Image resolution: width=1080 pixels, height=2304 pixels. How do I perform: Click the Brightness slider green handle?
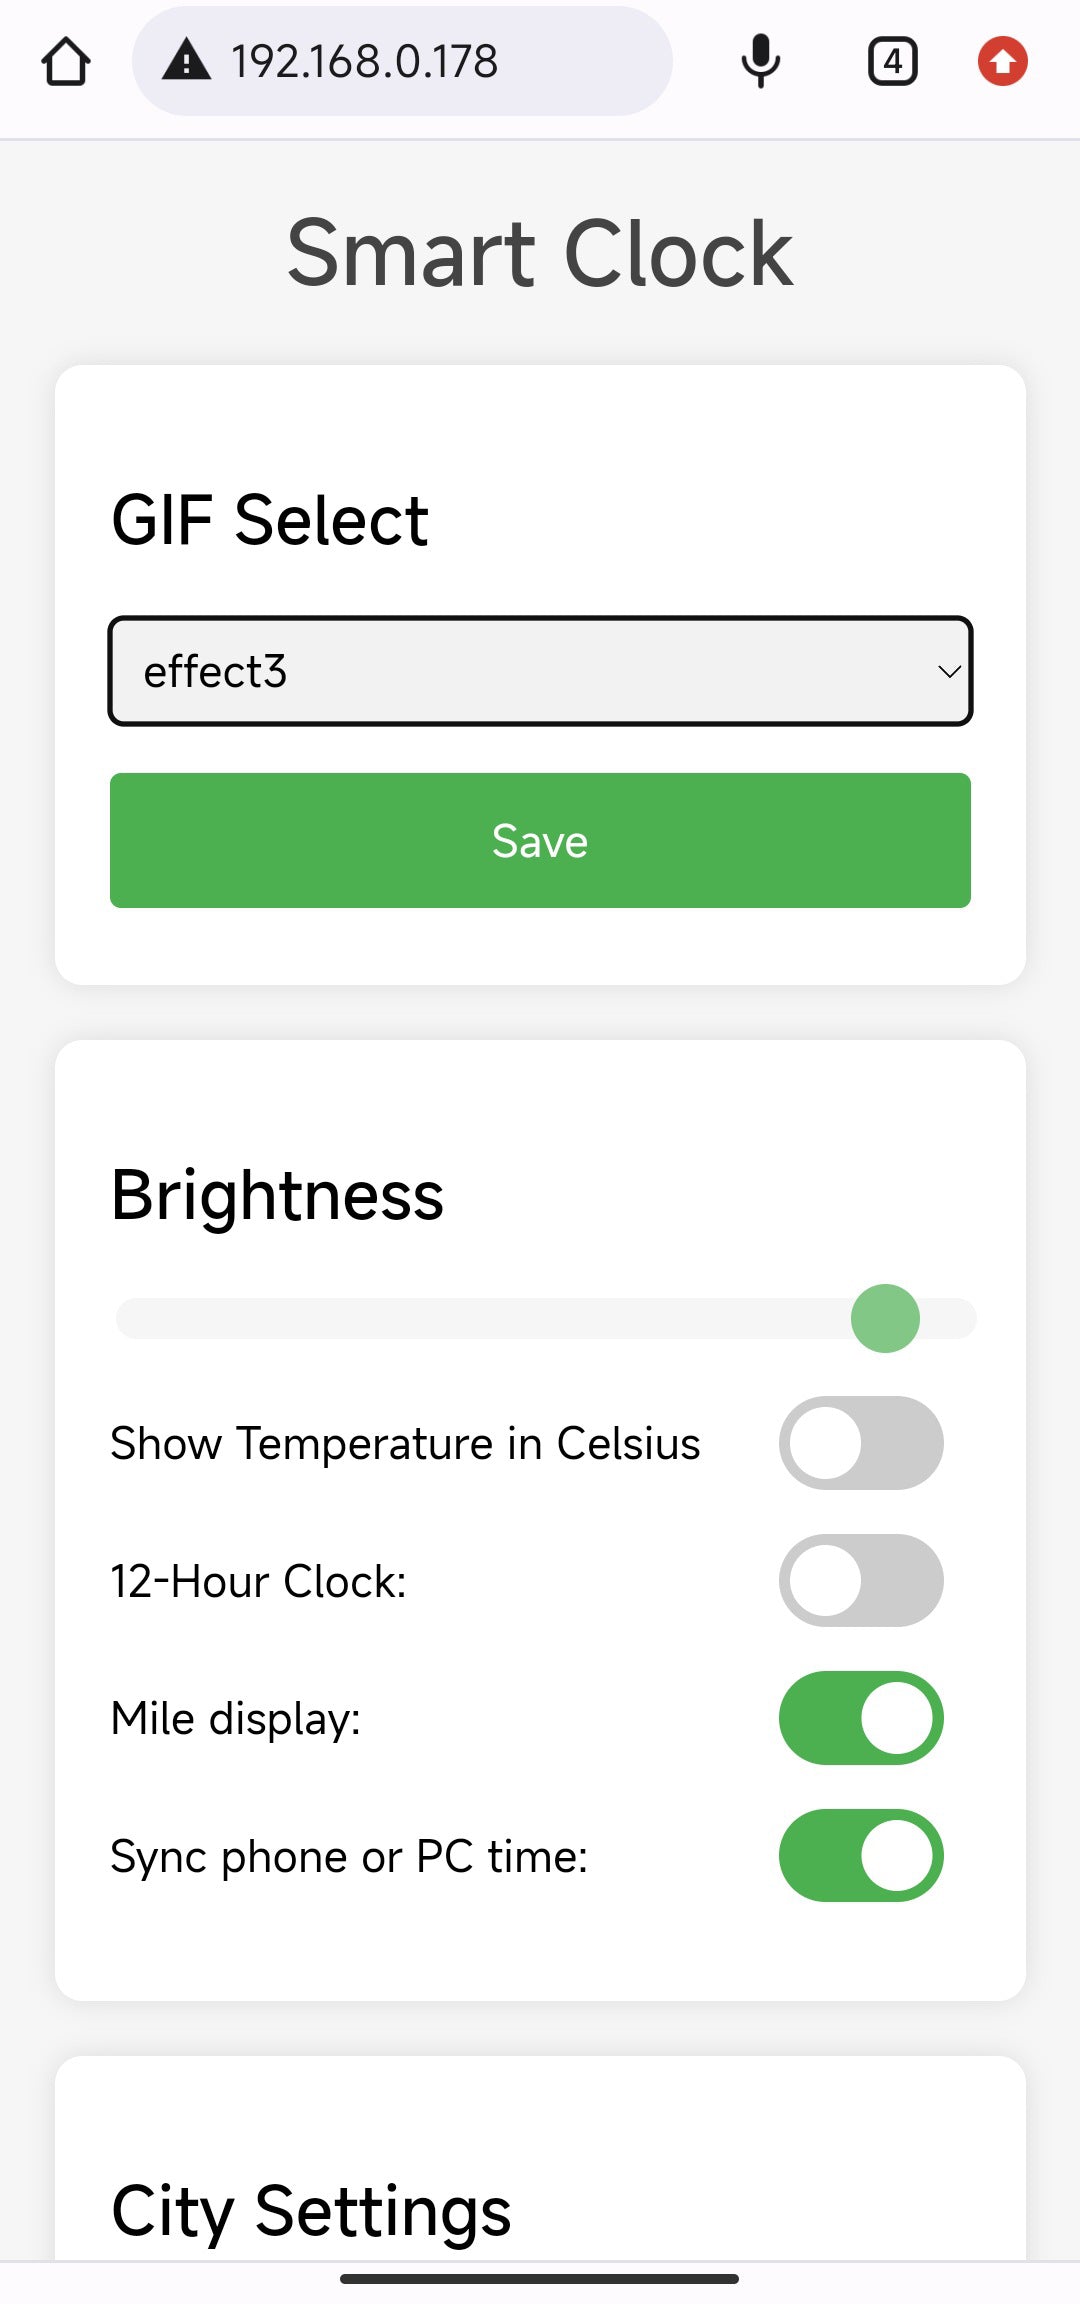pyautogui.click(x=885, y=1318)
